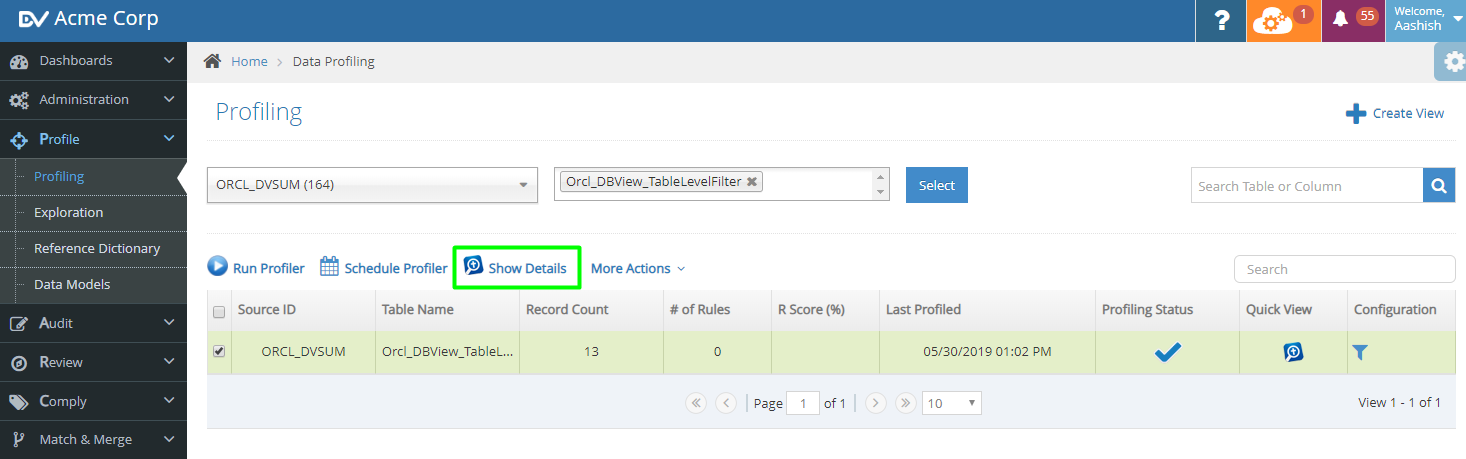Click the Profile crosshair icon
Screen dimensions: 1466x459
point(19,140)
